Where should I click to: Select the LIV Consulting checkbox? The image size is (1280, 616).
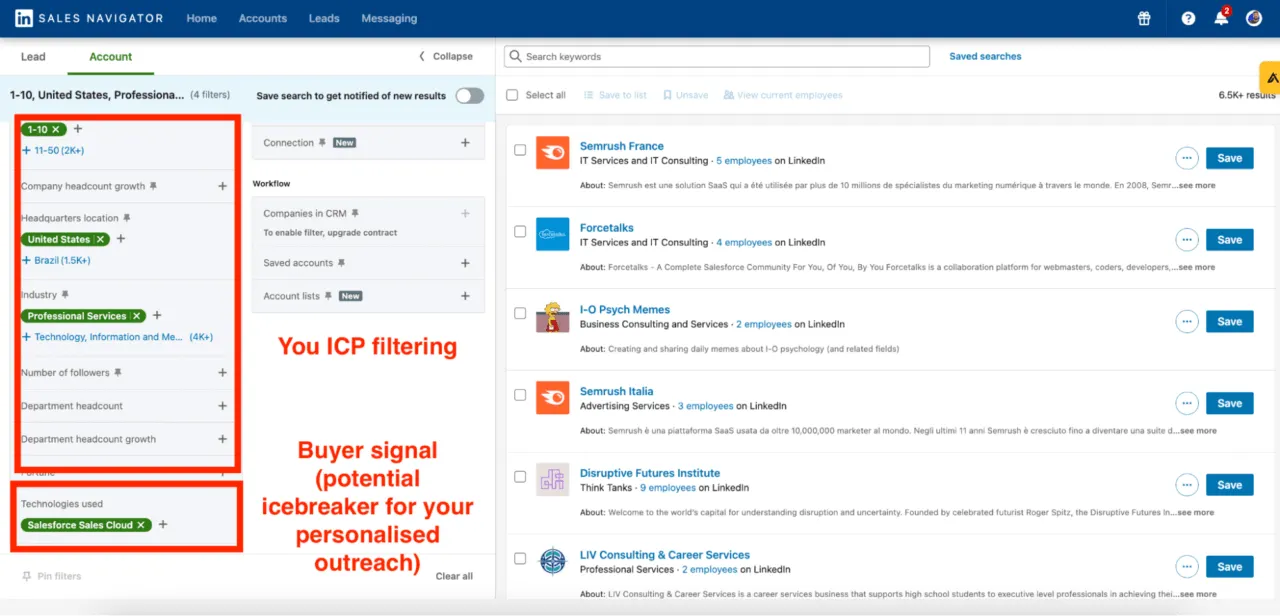[x=520, y=559]
